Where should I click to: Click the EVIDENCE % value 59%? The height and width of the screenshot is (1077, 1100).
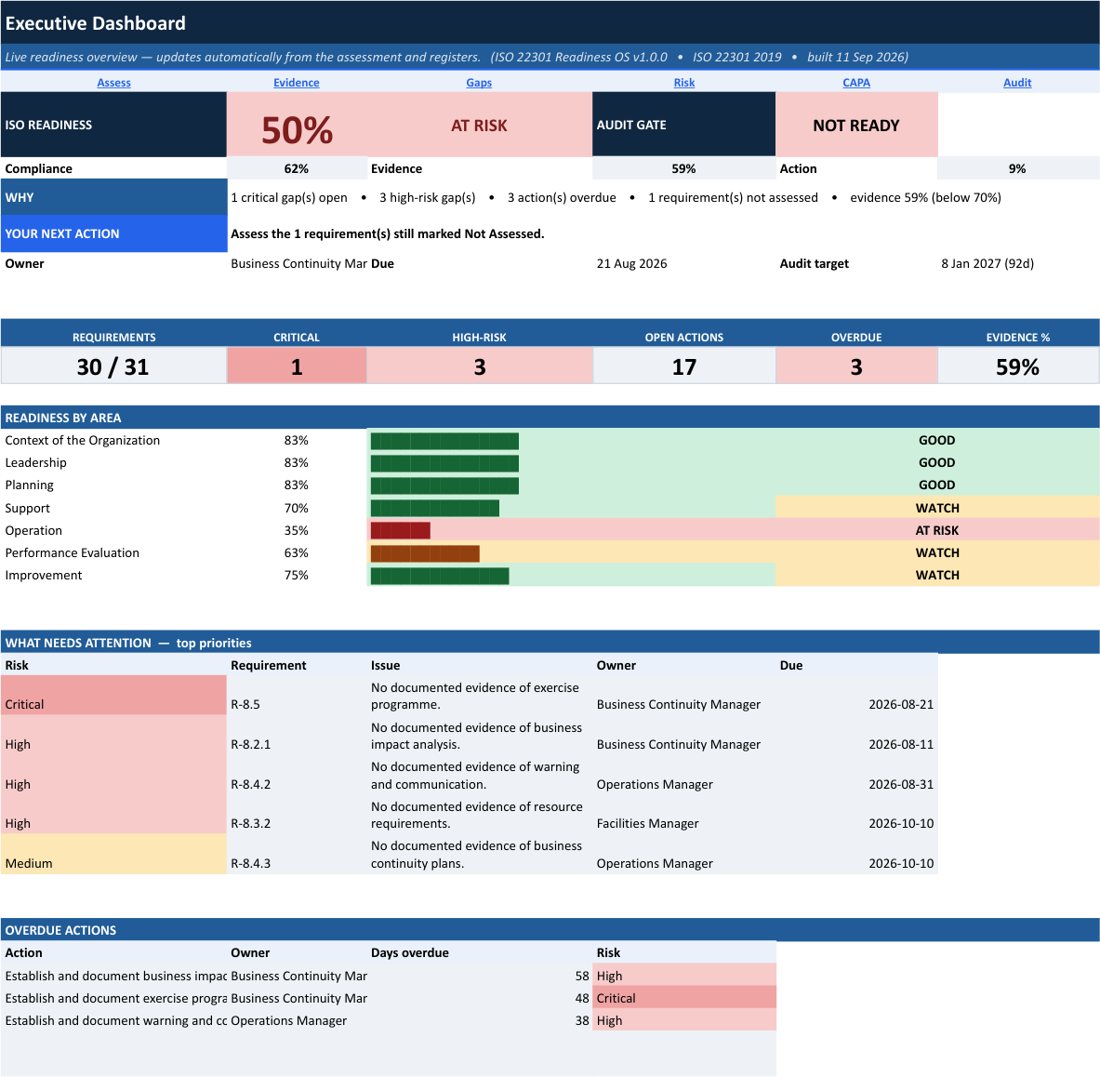1017,366
